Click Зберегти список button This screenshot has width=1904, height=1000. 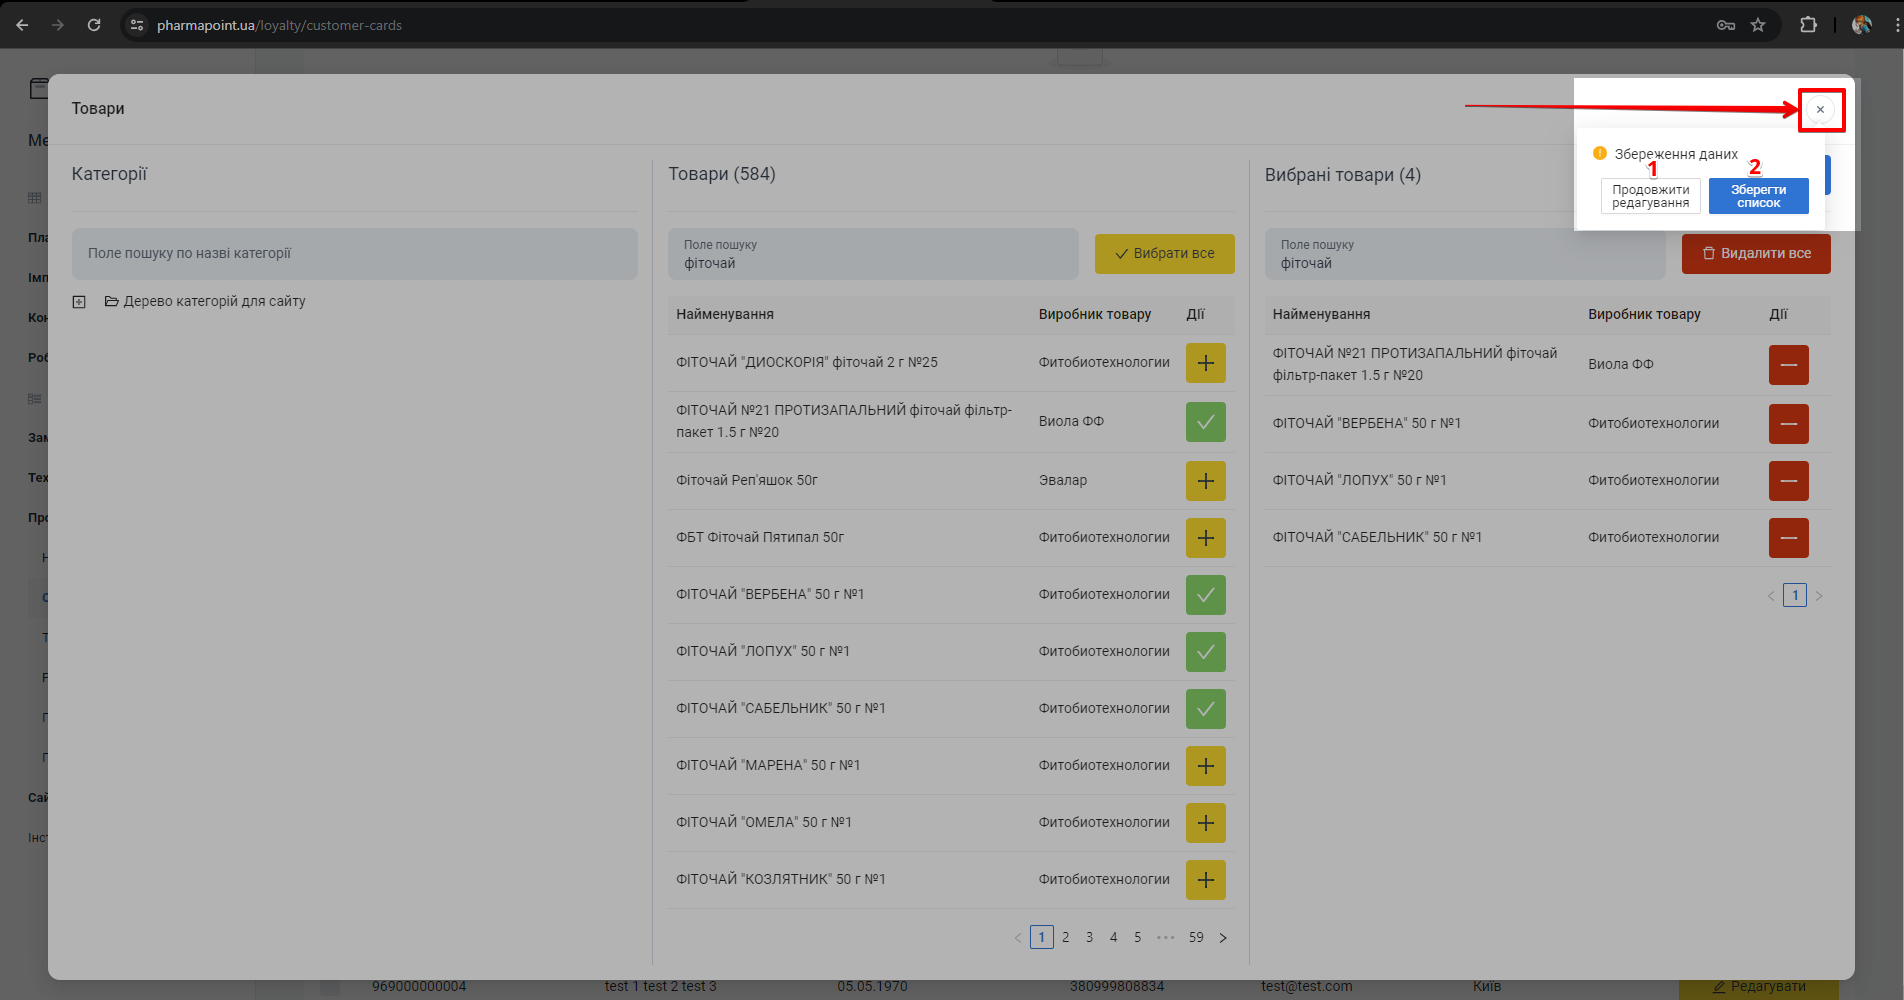tap(1758, 196)
